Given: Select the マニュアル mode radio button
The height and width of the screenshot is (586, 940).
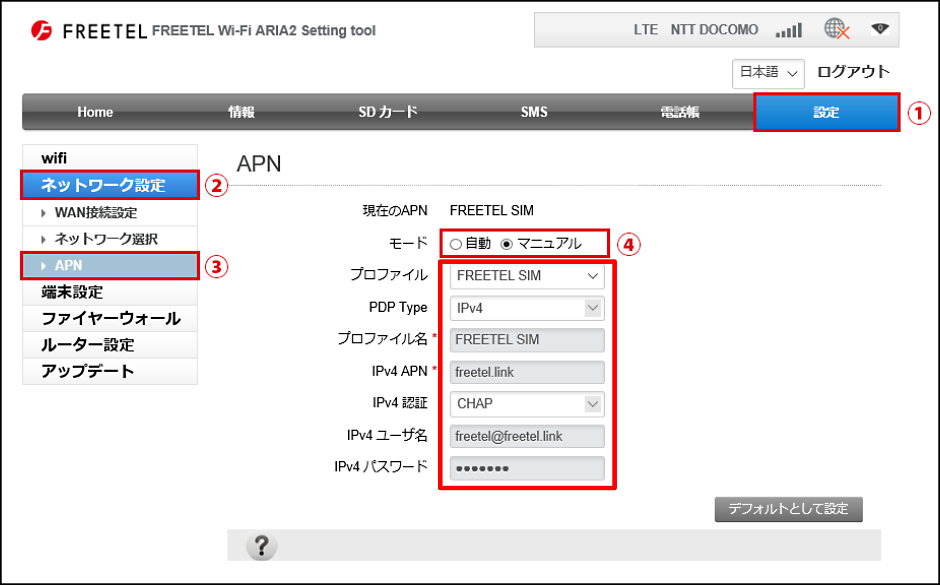Looking at the screenshot, I should point(507,244).
